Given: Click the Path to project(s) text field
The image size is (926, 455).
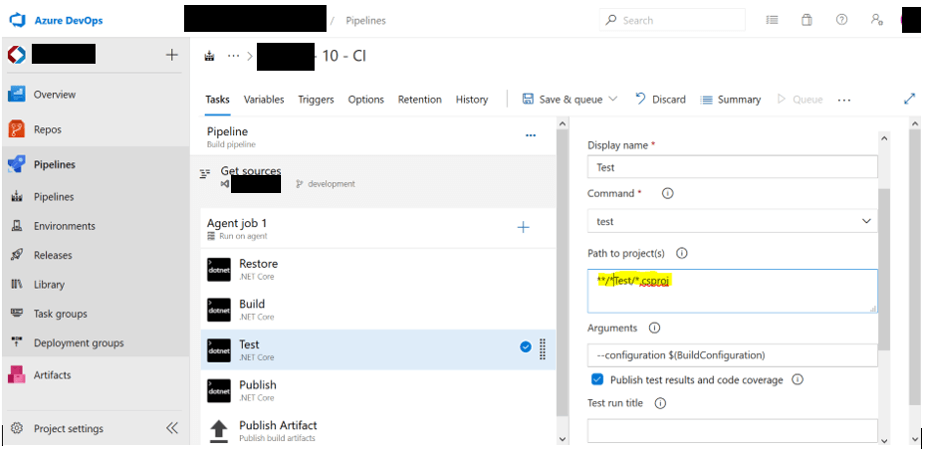Looking at the screenshot, I should [x=732, y=290].
